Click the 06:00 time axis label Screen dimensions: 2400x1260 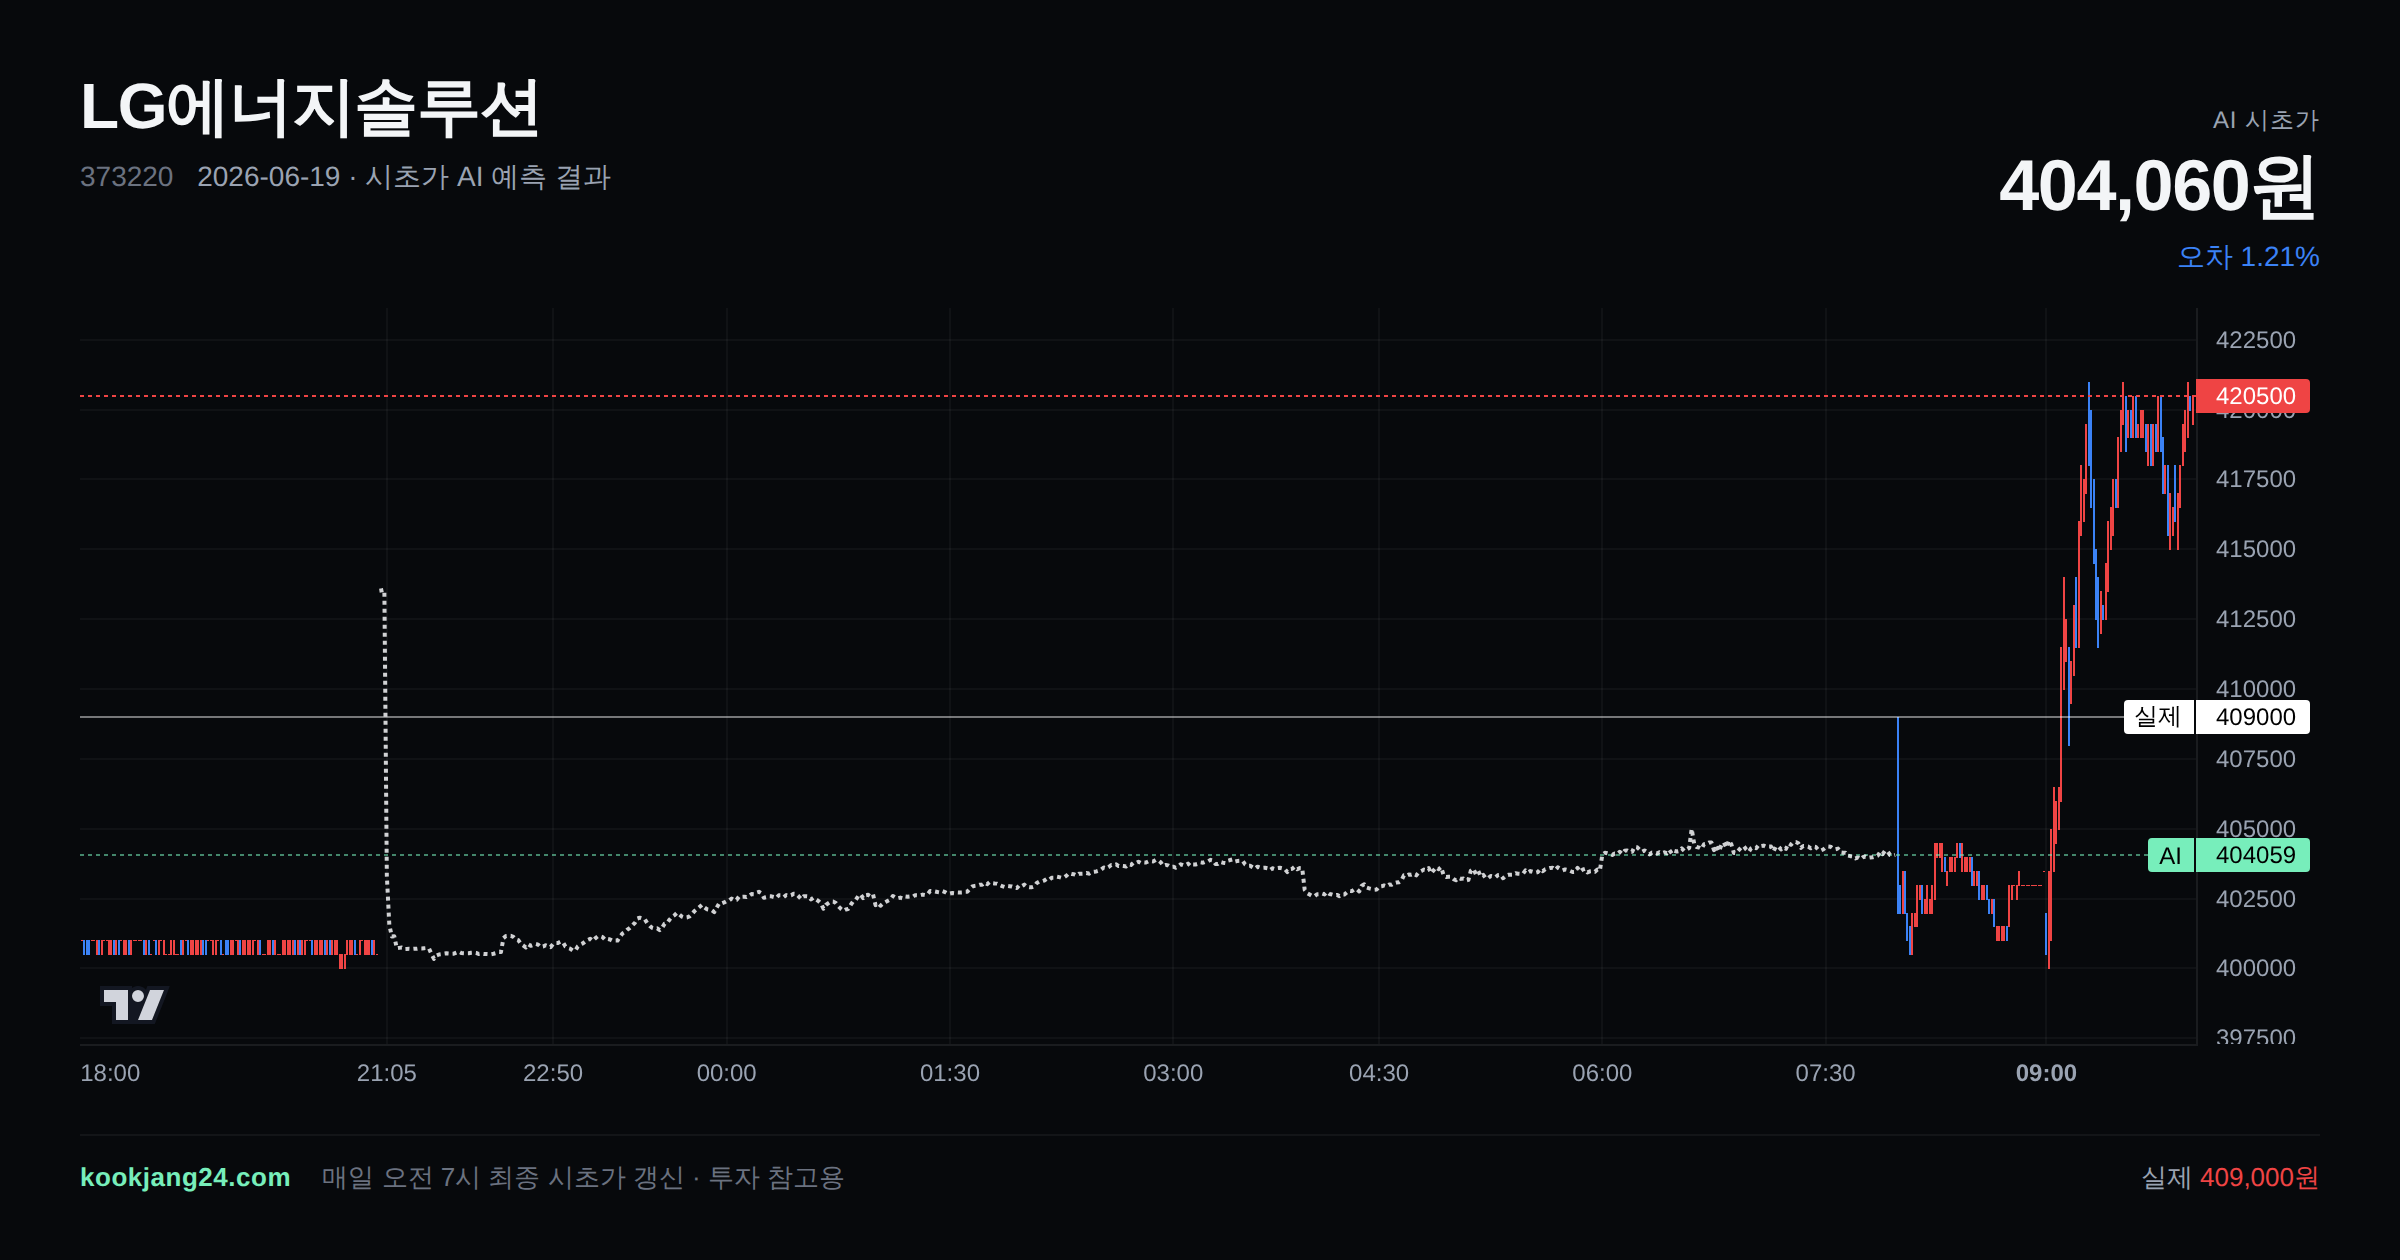coord(1602,1073)
